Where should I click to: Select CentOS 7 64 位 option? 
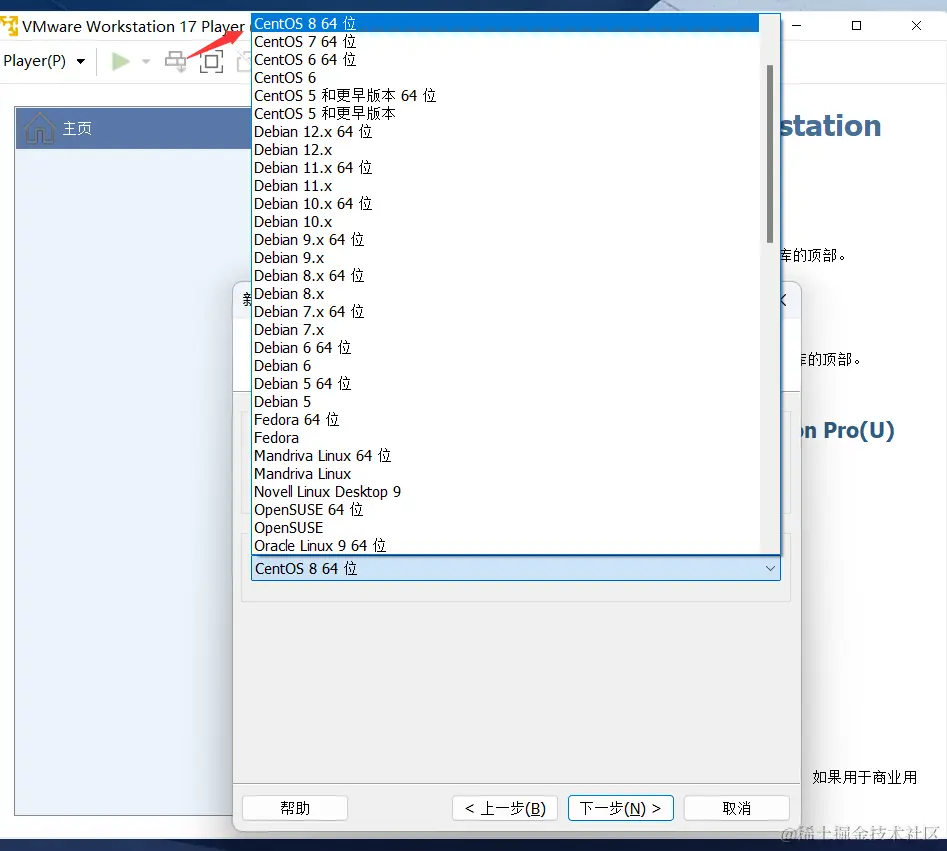tap(505, 42)
